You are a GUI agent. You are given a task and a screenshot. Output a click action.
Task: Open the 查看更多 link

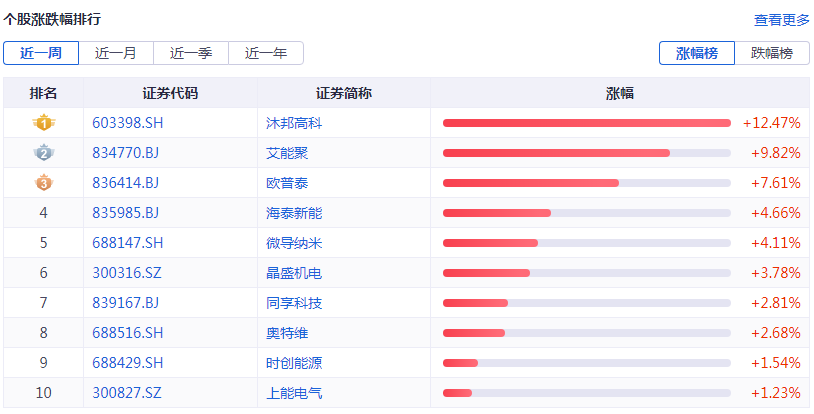(x=781, y=20)
